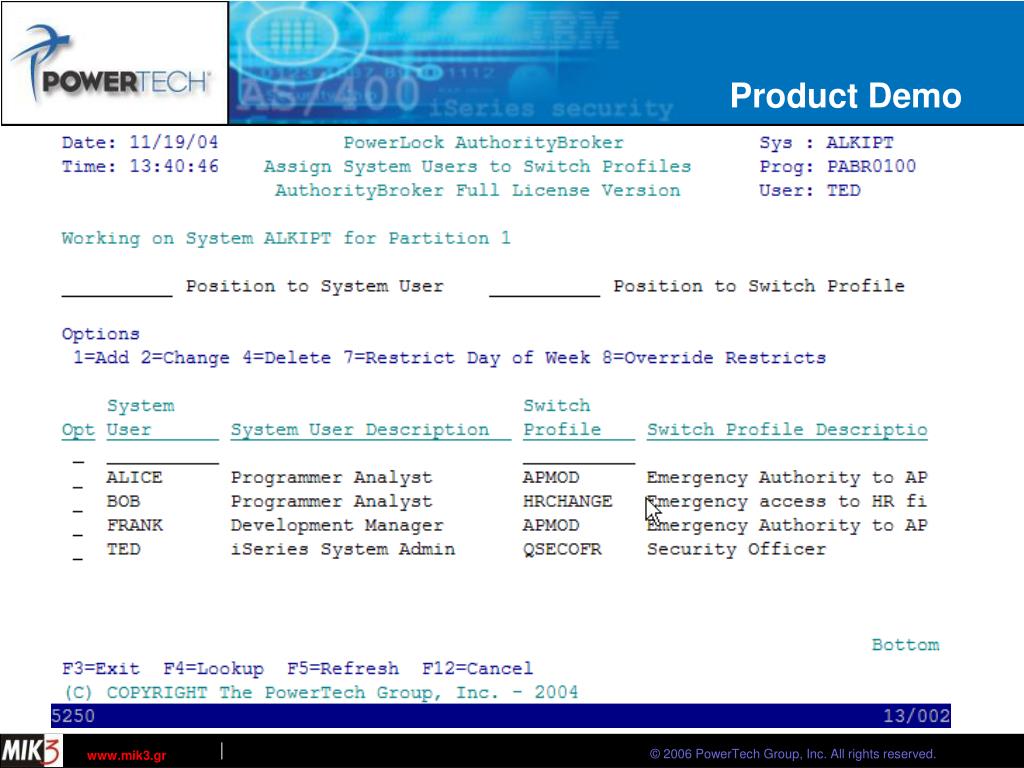Click Development Manager description

(337, 525)
